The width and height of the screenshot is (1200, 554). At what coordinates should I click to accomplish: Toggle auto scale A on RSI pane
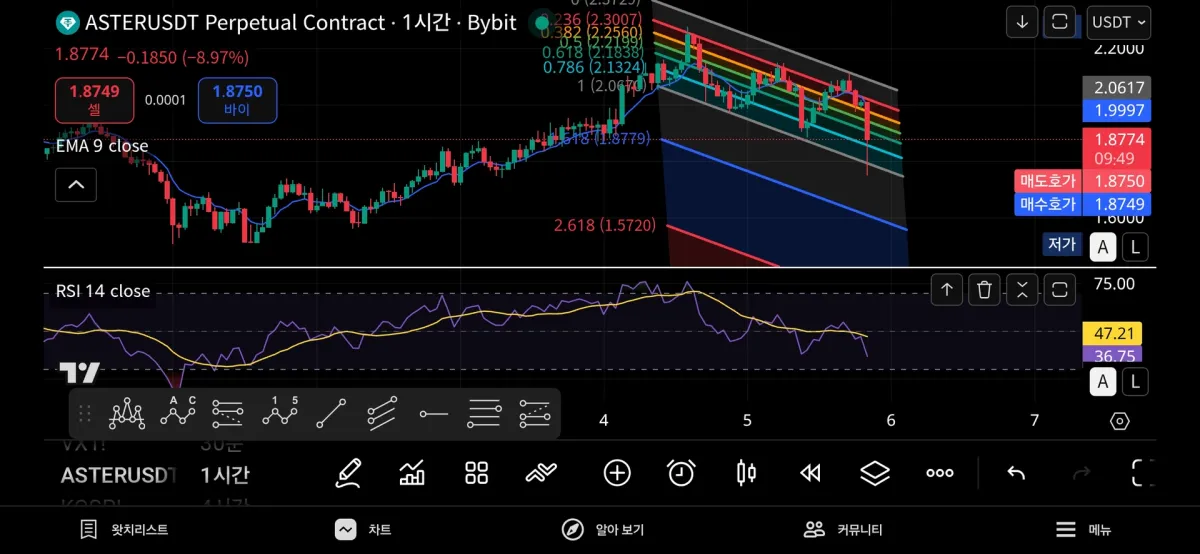[x=1103, y=381]
